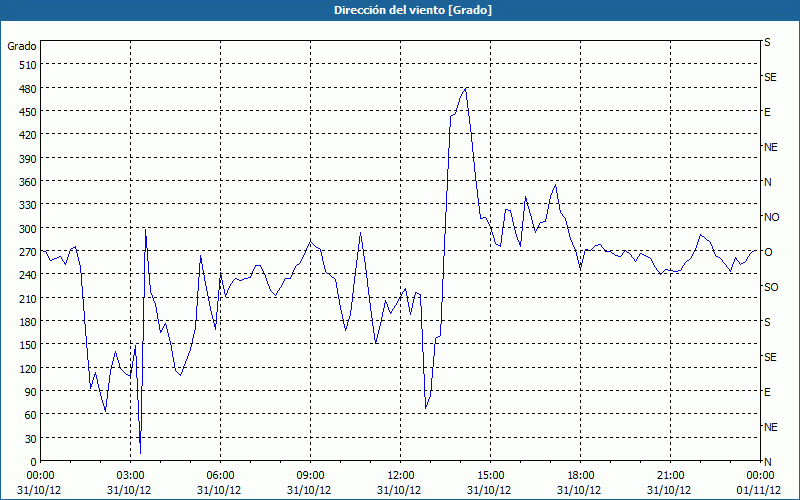Viewport: 800px width, 500px height.
Task: Click the 0 degree axis label
Action: coord(34,462)
